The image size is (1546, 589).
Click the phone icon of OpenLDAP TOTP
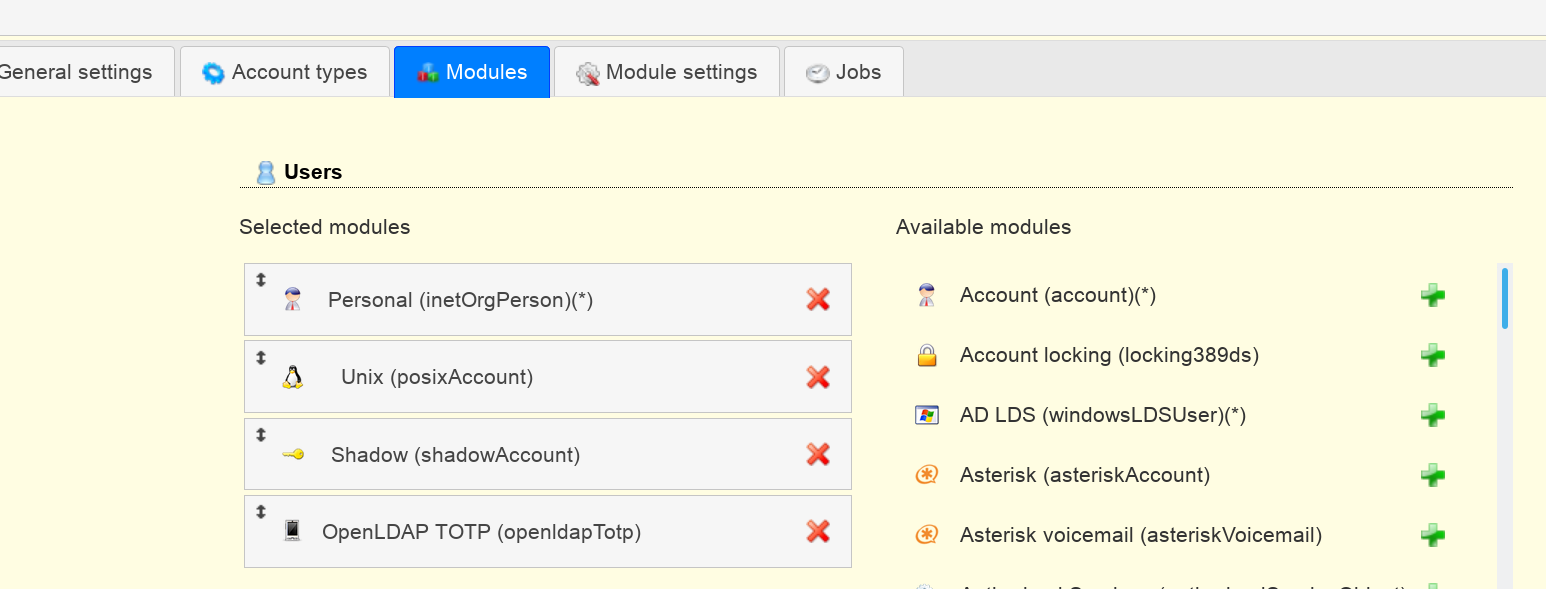[x=292, y=531]
